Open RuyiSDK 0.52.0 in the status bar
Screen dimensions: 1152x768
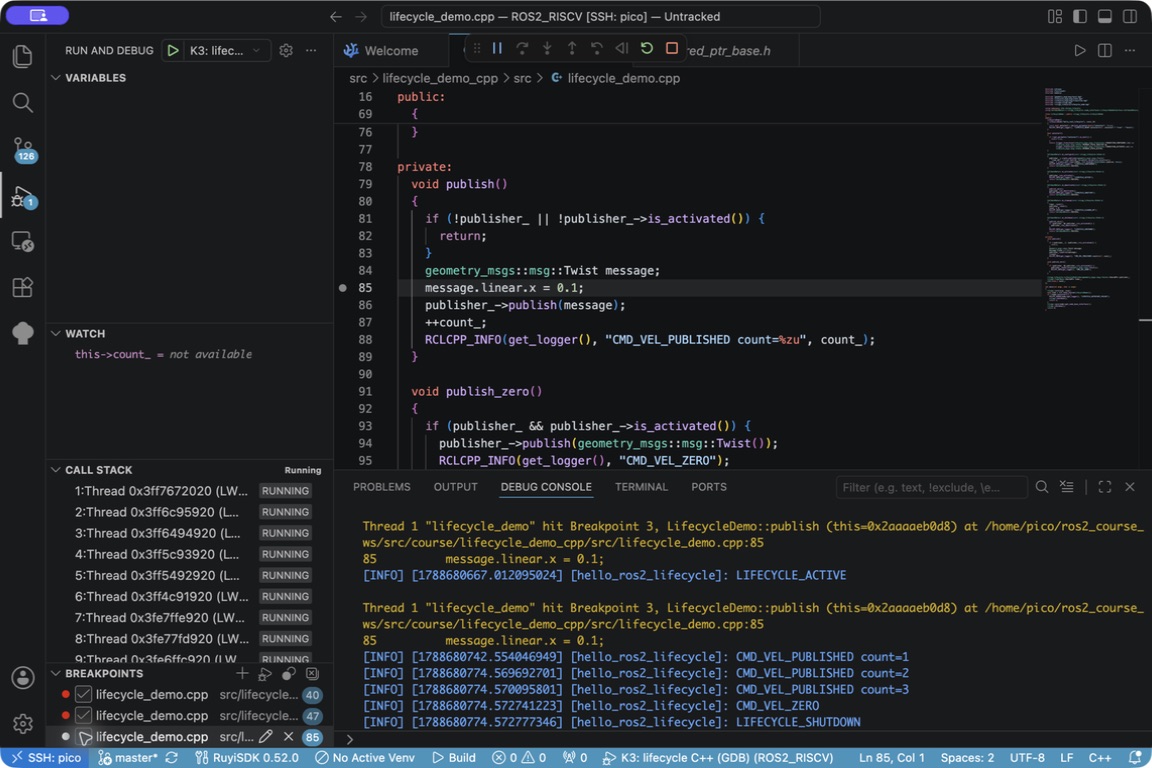click(247, 758)
